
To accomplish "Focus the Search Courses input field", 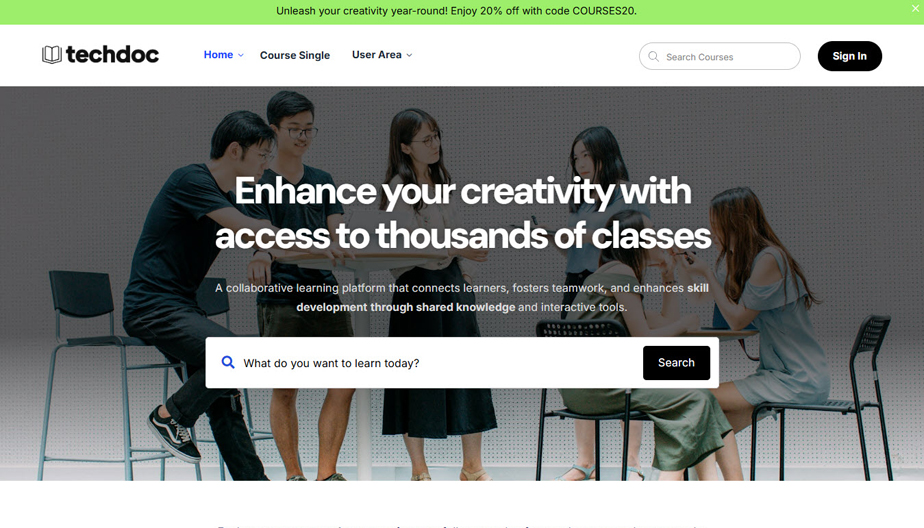I will tap(720, 56).
